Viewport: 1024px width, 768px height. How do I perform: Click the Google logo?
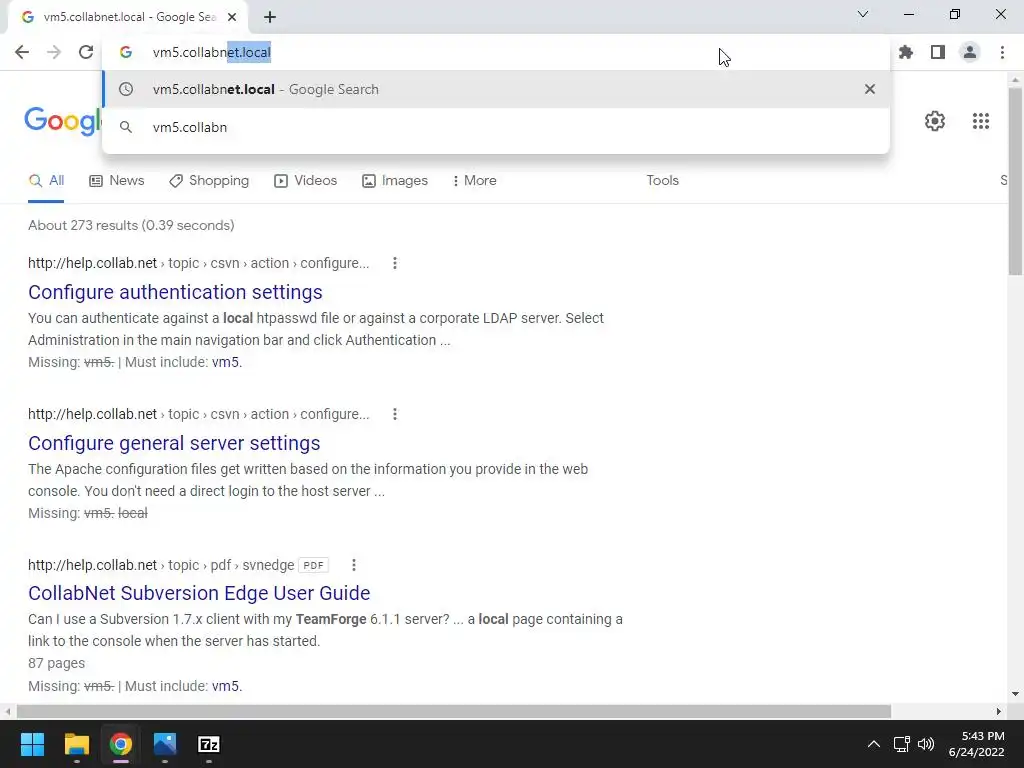(63, 121)
